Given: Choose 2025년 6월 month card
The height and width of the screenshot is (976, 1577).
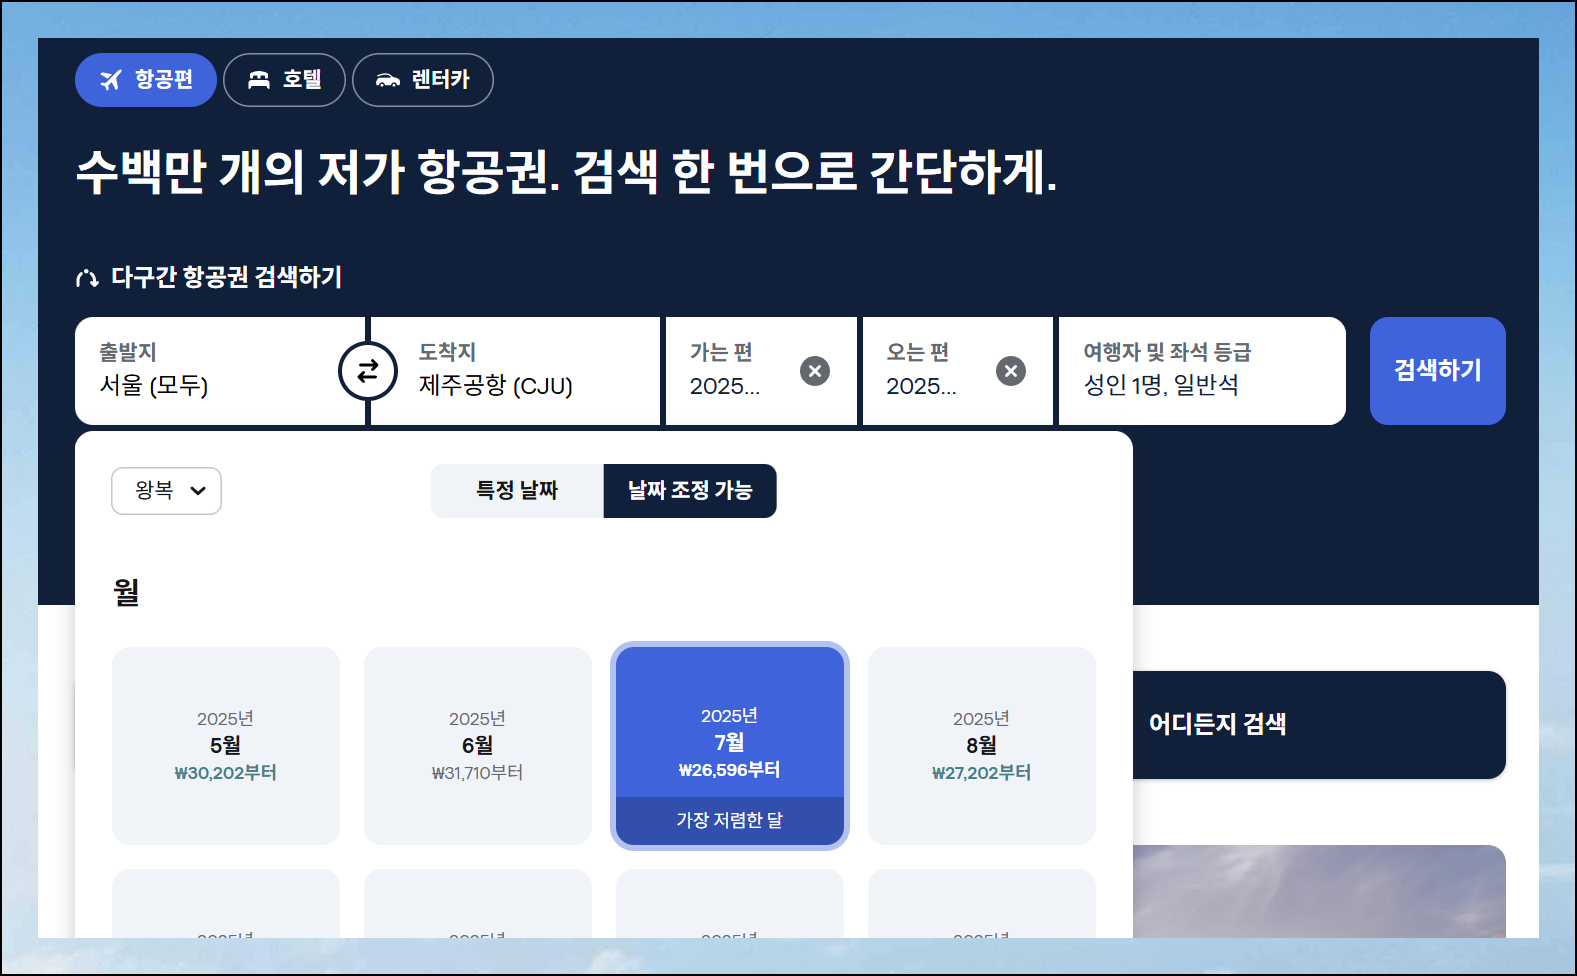Looking at the screenshot, I should click(478, 746).
